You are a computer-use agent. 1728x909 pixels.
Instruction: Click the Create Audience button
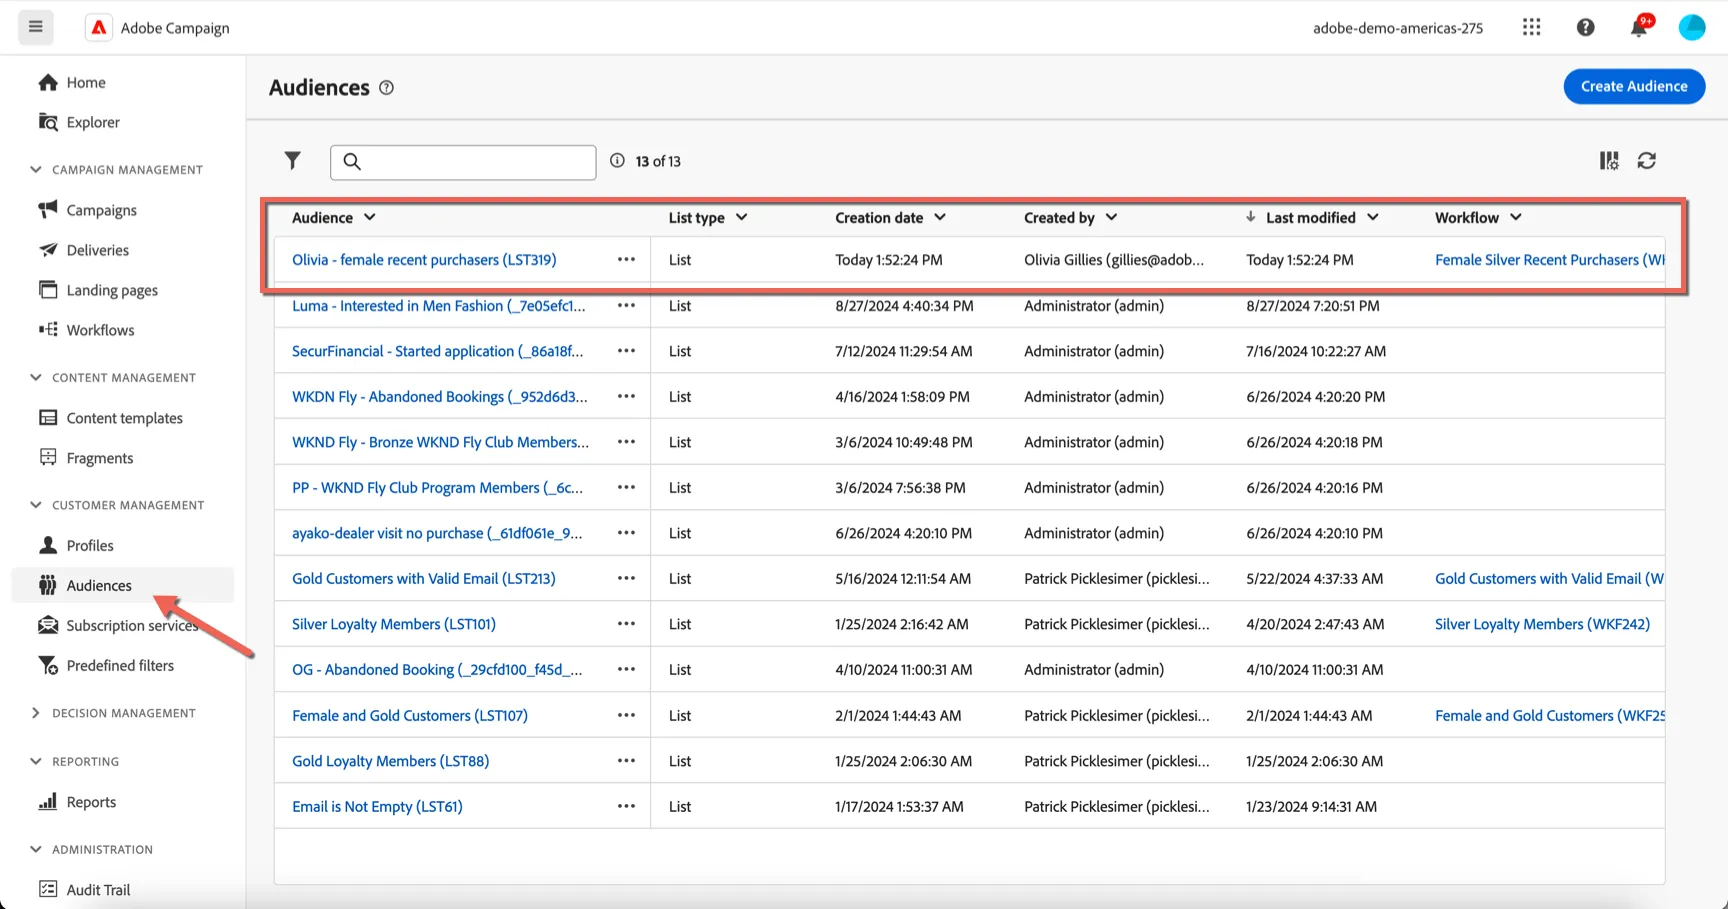1634,86
